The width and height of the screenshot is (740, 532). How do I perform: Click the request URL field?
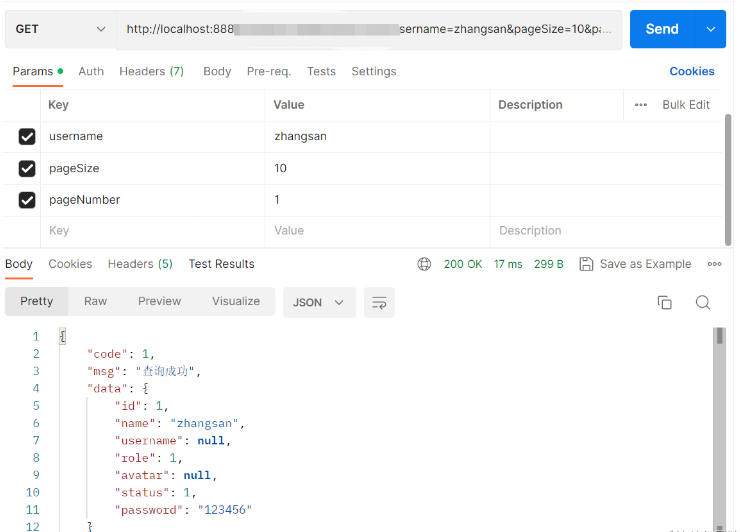(x=368, y=29)
